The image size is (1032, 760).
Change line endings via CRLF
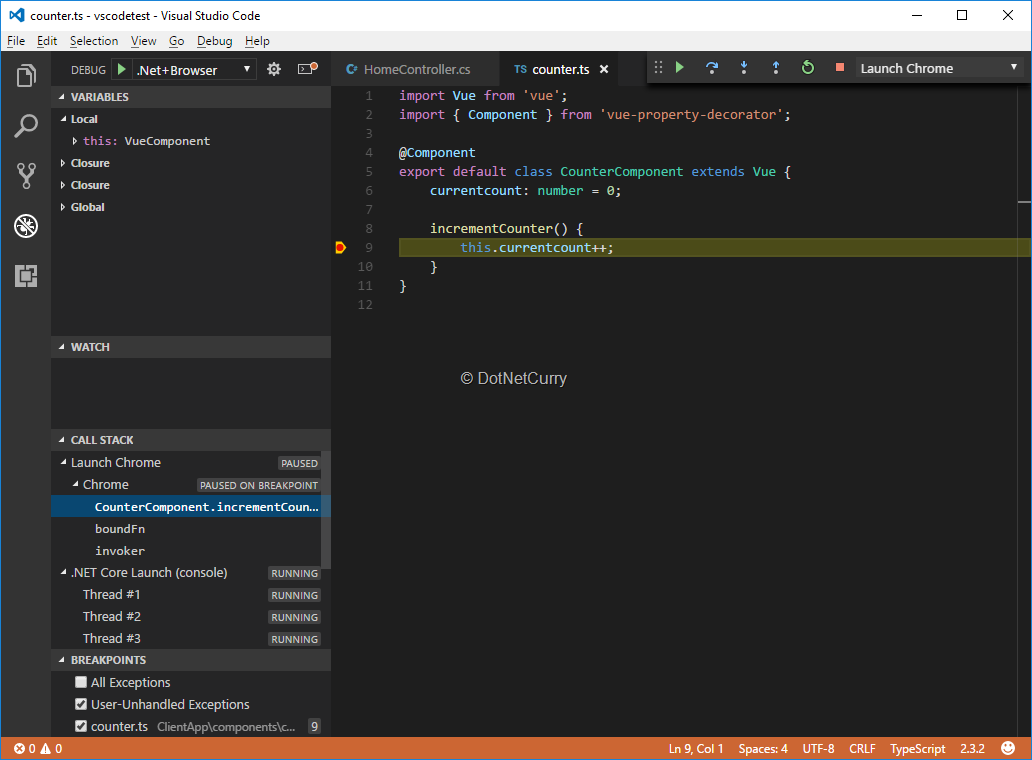tap(862, 748)
